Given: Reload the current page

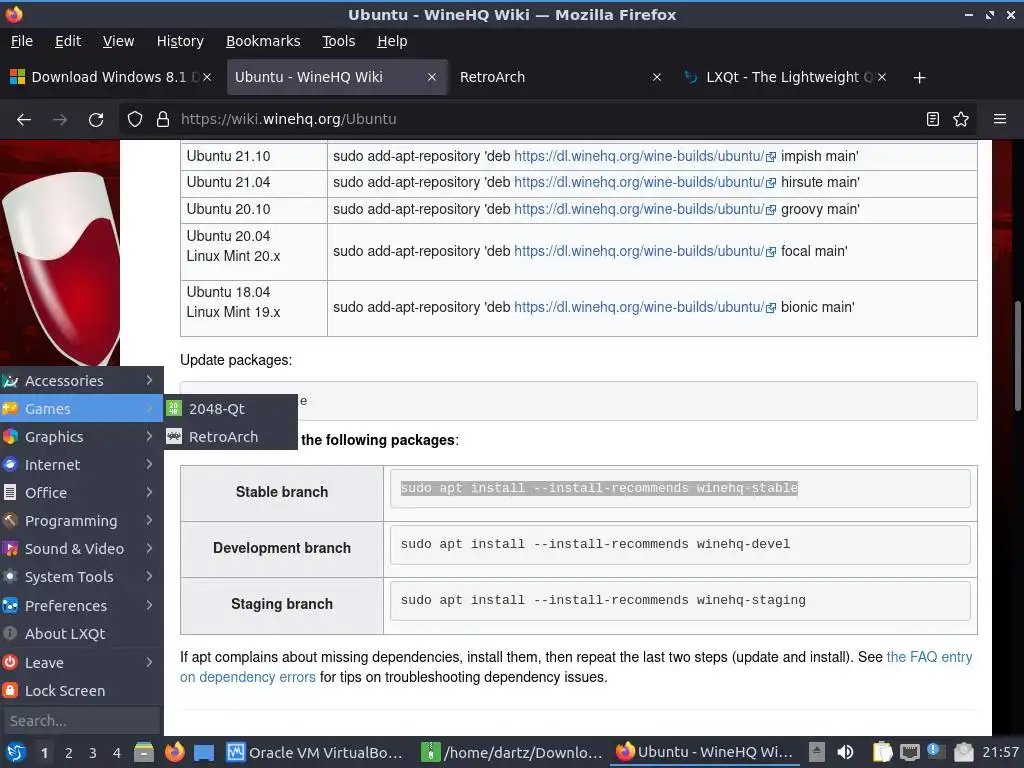Looking at the screenshot, I should [x=96, y=120].
